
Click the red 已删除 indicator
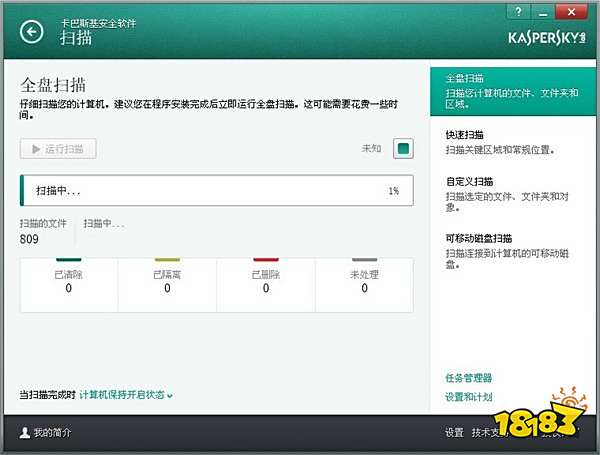point(265,258)
